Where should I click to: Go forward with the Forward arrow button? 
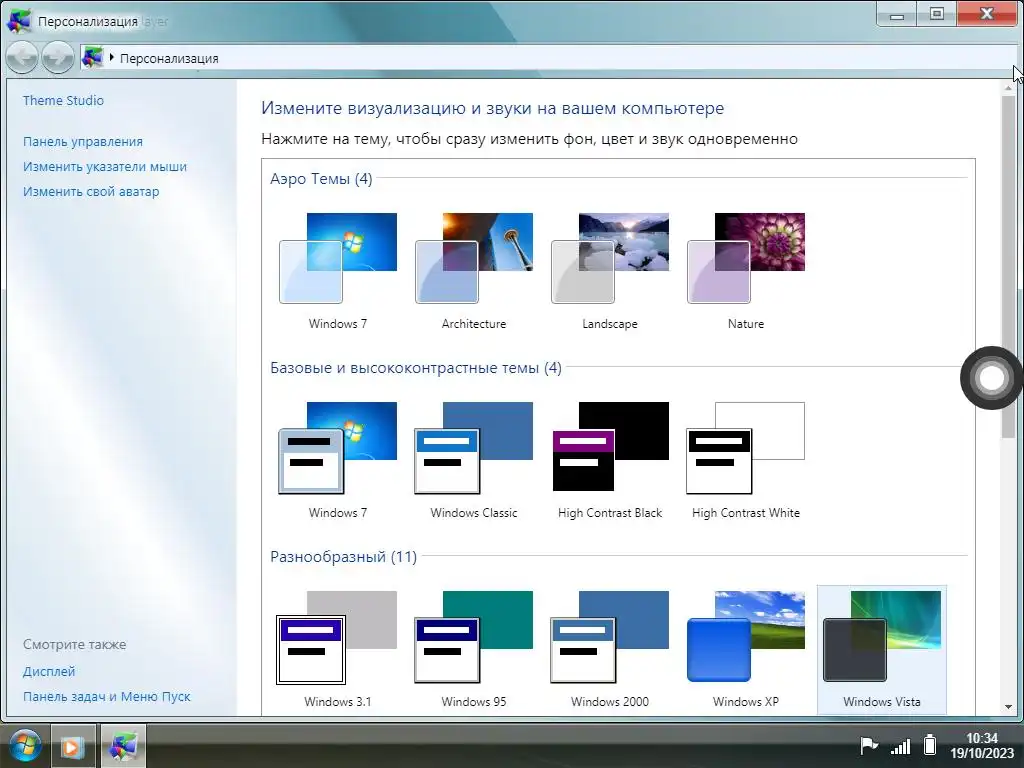coord(58,57)
